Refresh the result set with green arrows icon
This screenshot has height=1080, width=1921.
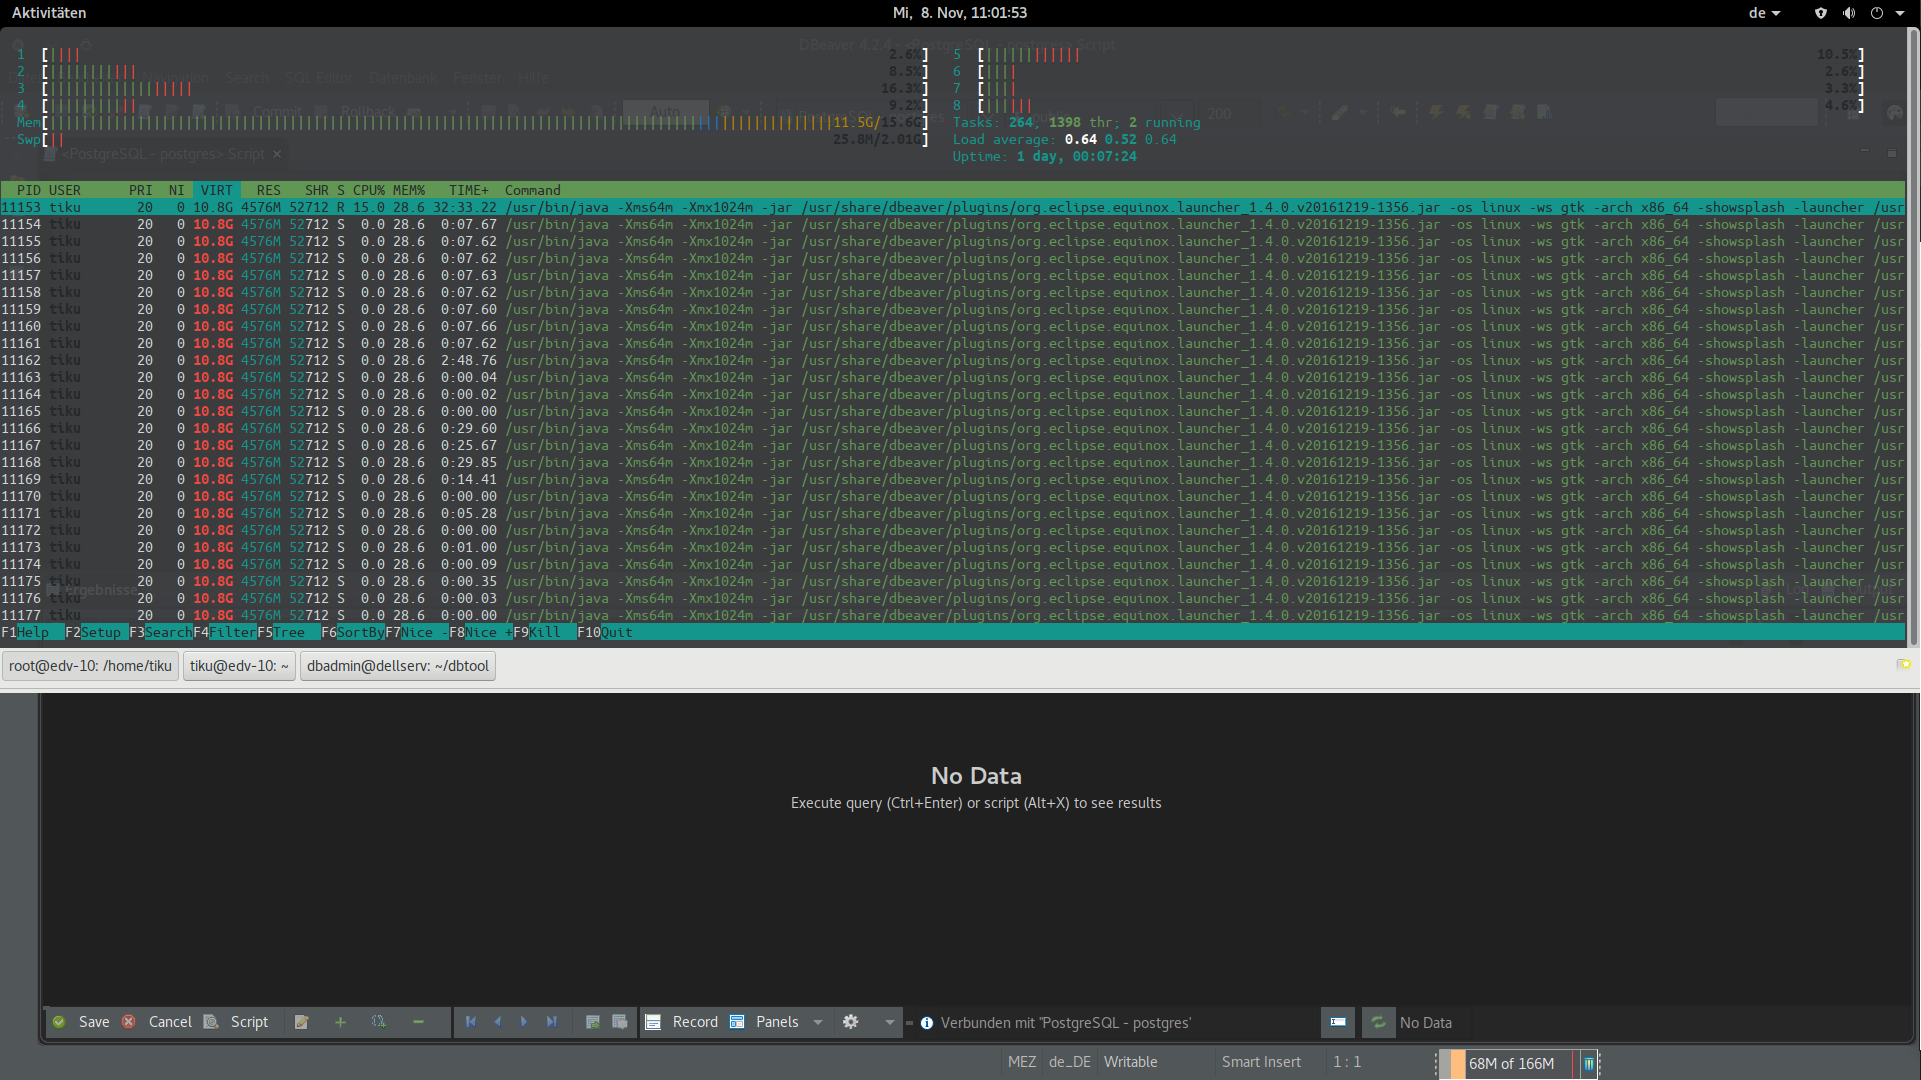1379,1022
